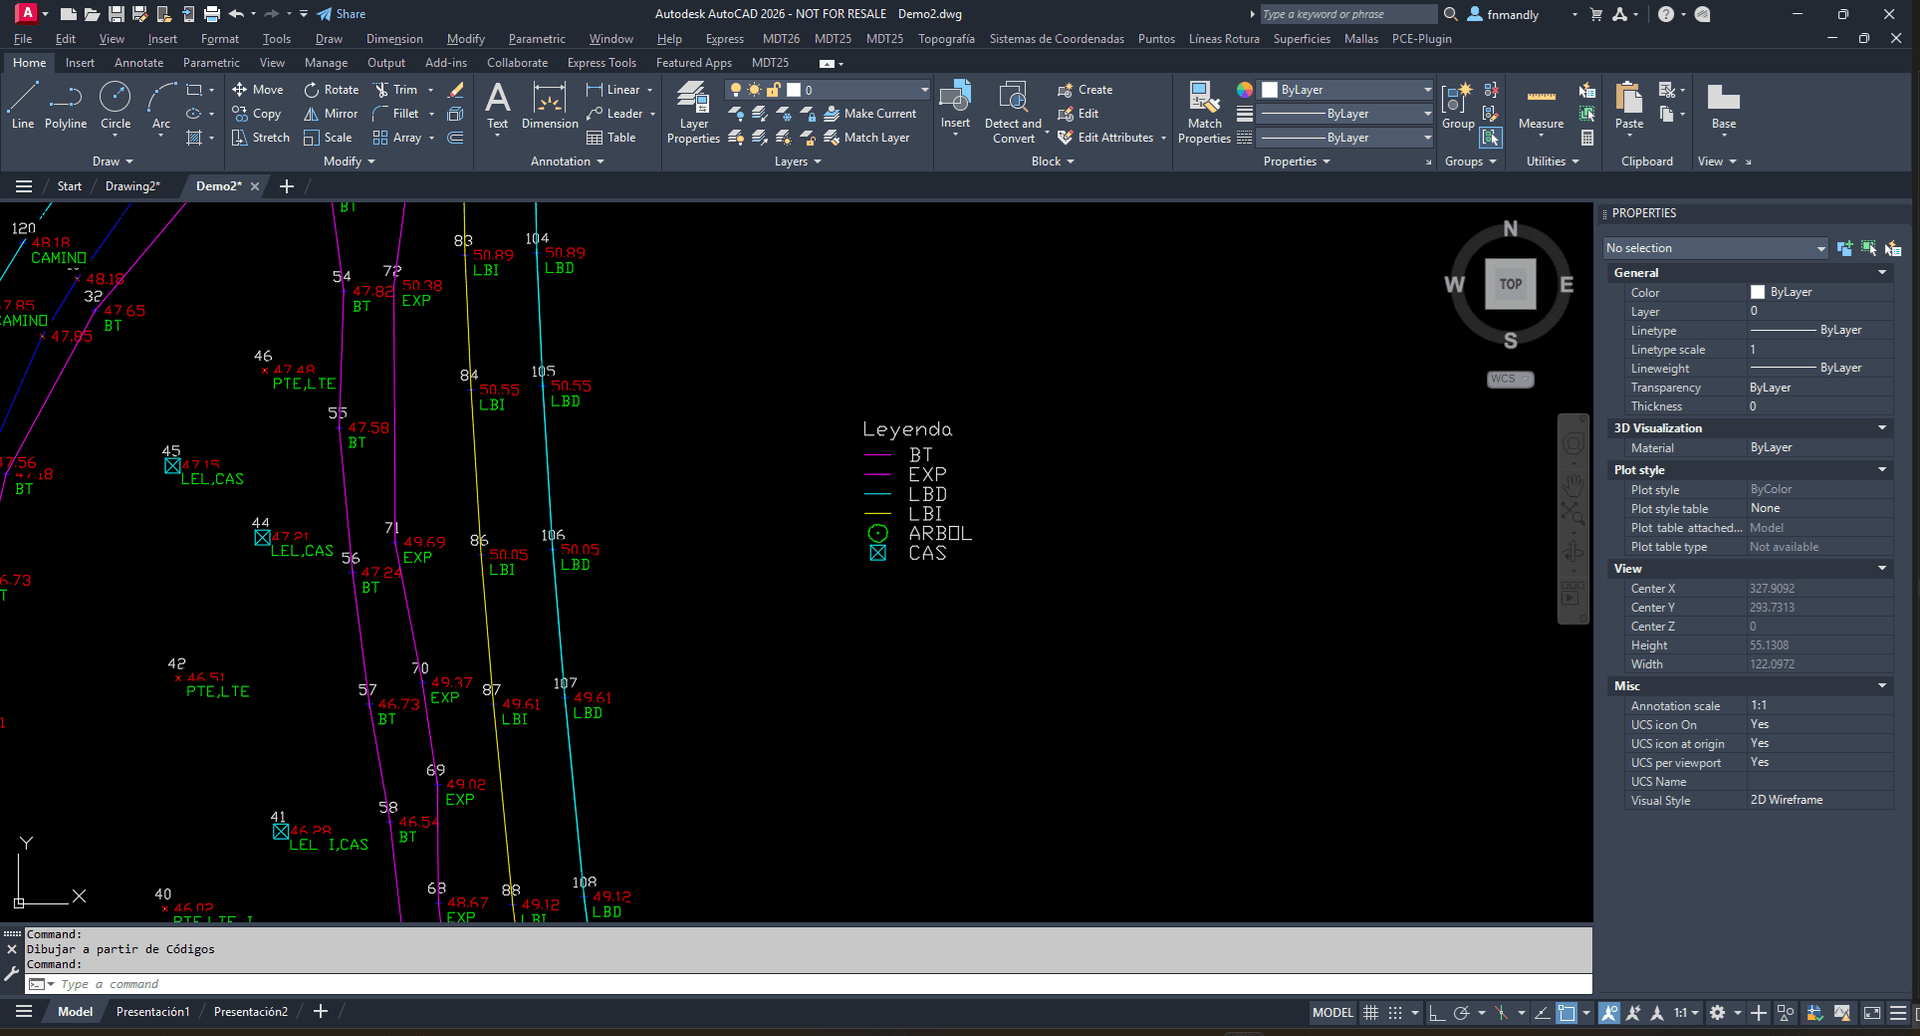This screenshot has height=1036, width=1920.
Task: Collapse the Plot style section
Action: (x=1882, y=470)
